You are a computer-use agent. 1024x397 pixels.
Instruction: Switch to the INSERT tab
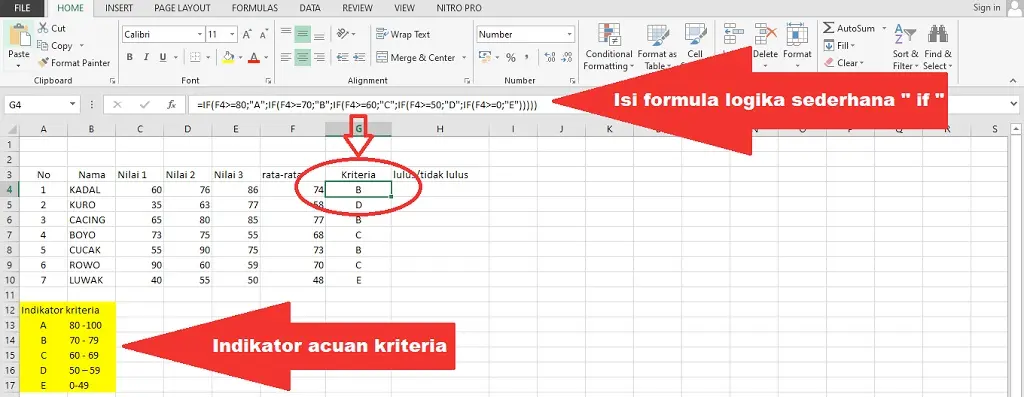118,8
